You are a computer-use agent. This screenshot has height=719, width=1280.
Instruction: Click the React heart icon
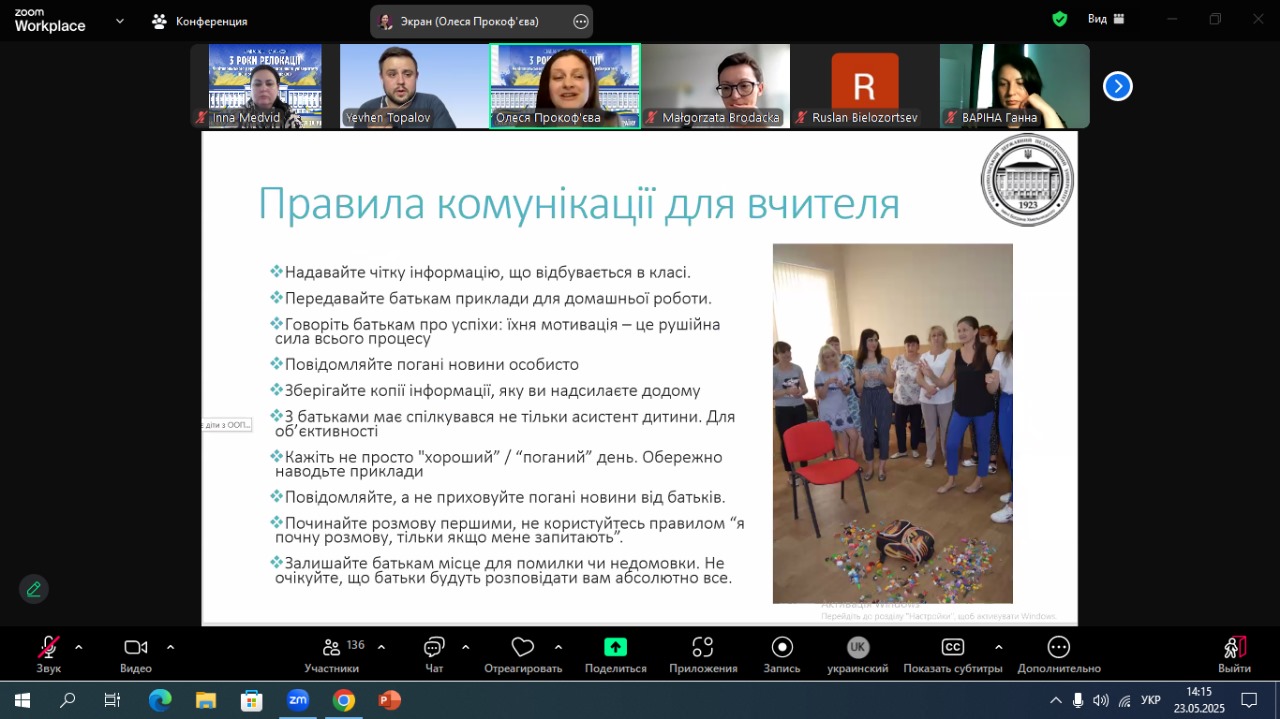(x=522, y=648)
